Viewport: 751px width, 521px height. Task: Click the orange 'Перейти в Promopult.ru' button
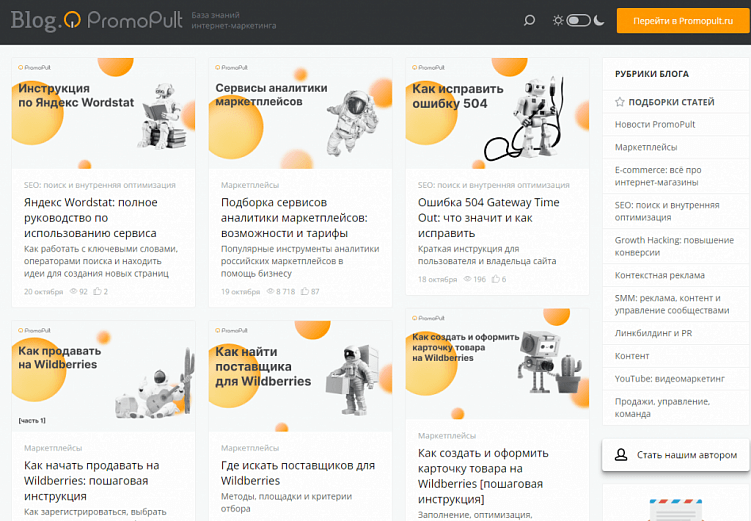tap(683, 21)
